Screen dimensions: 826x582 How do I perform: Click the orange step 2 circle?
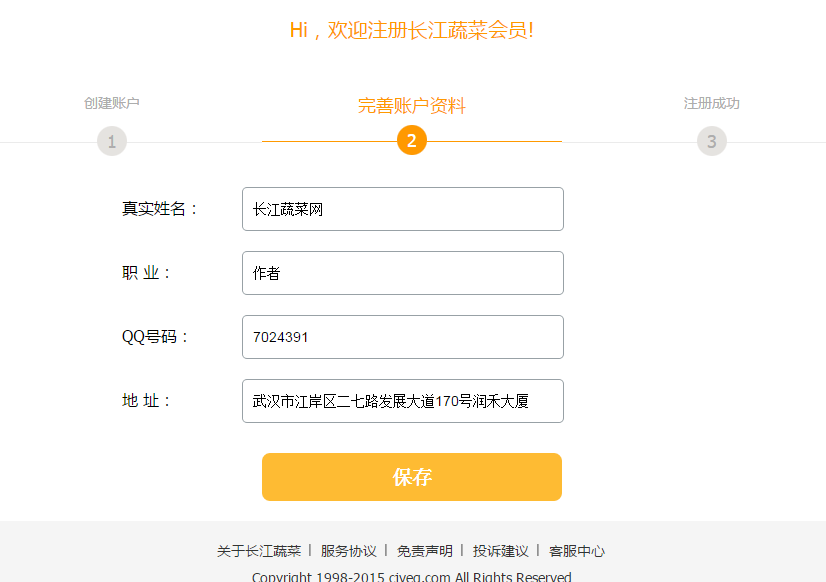(412, 141)
